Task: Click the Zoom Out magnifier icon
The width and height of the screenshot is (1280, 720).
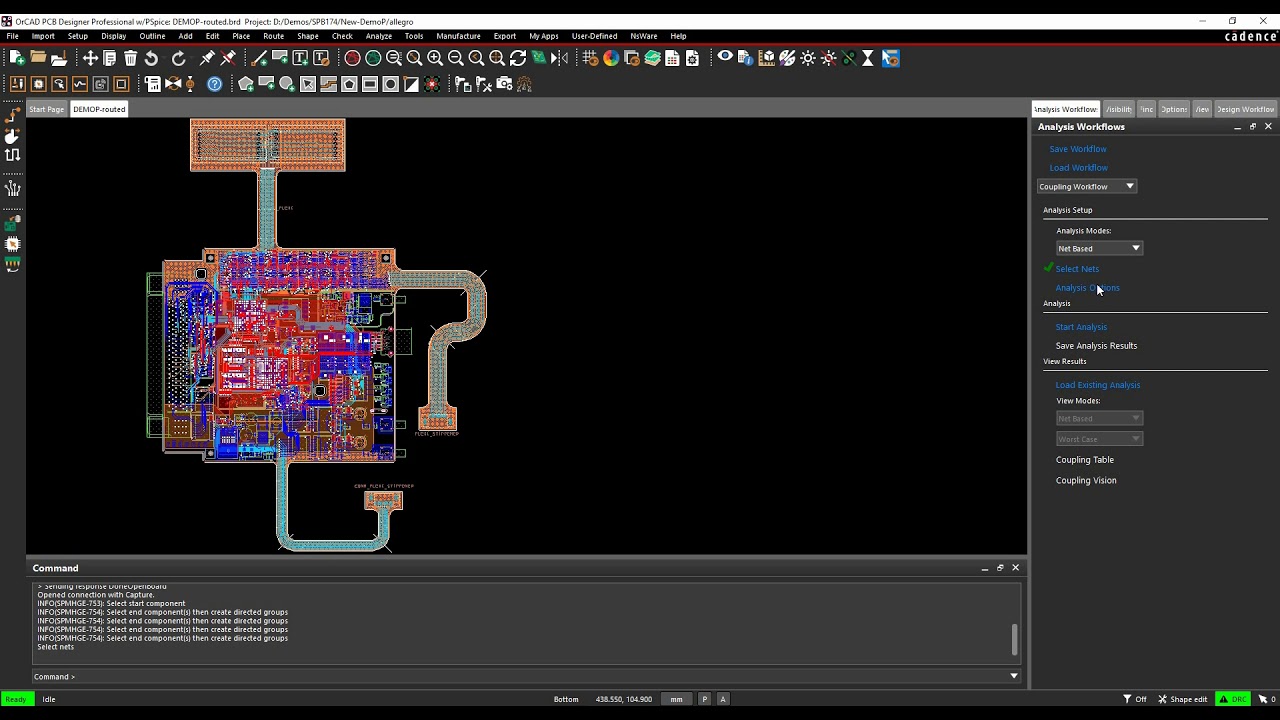Action: 456,58
